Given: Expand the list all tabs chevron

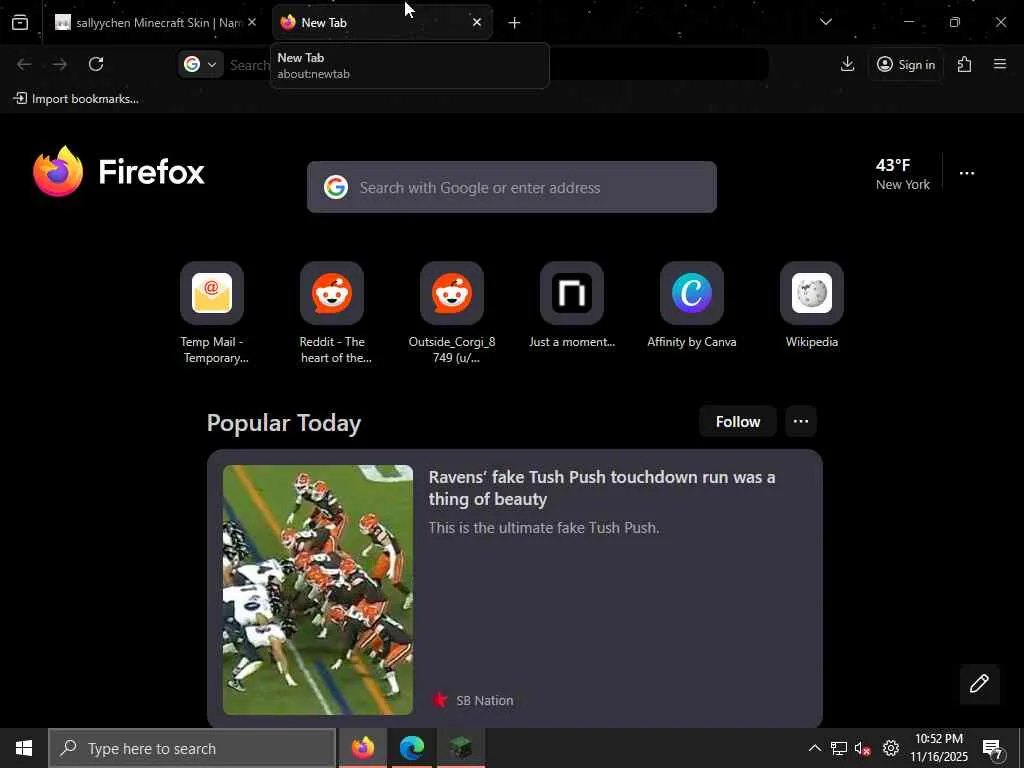Looking at the screenshot, I should pyautogui.click(x=825, y=22).
